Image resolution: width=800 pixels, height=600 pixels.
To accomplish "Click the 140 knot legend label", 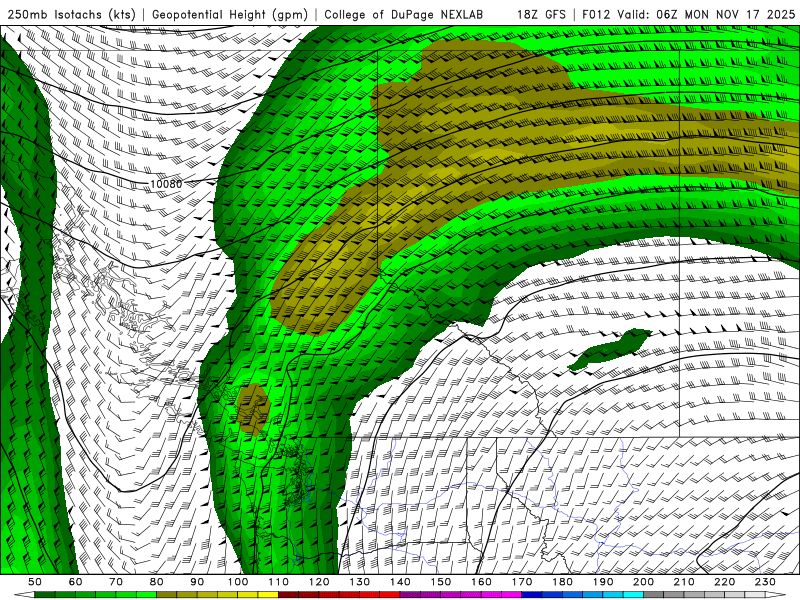I will click(401, 582).
